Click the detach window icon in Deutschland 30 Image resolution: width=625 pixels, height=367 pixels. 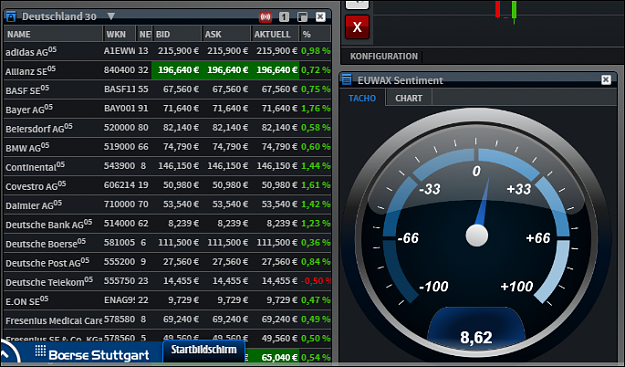coord(303,17)
